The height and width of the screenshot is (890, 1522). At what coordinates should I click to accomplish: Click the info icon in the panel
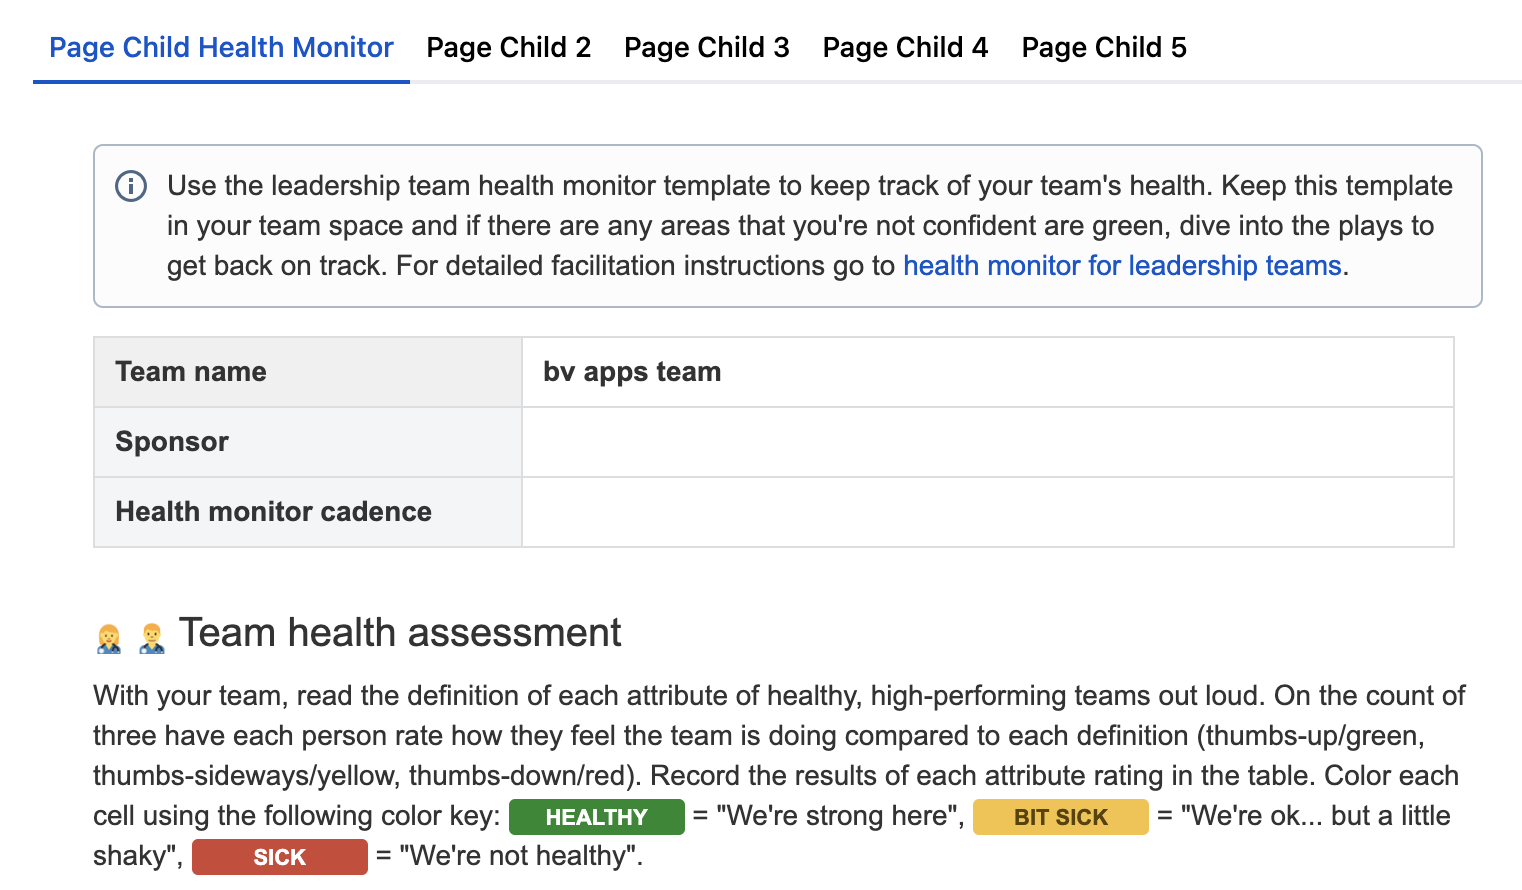[131, 186]
